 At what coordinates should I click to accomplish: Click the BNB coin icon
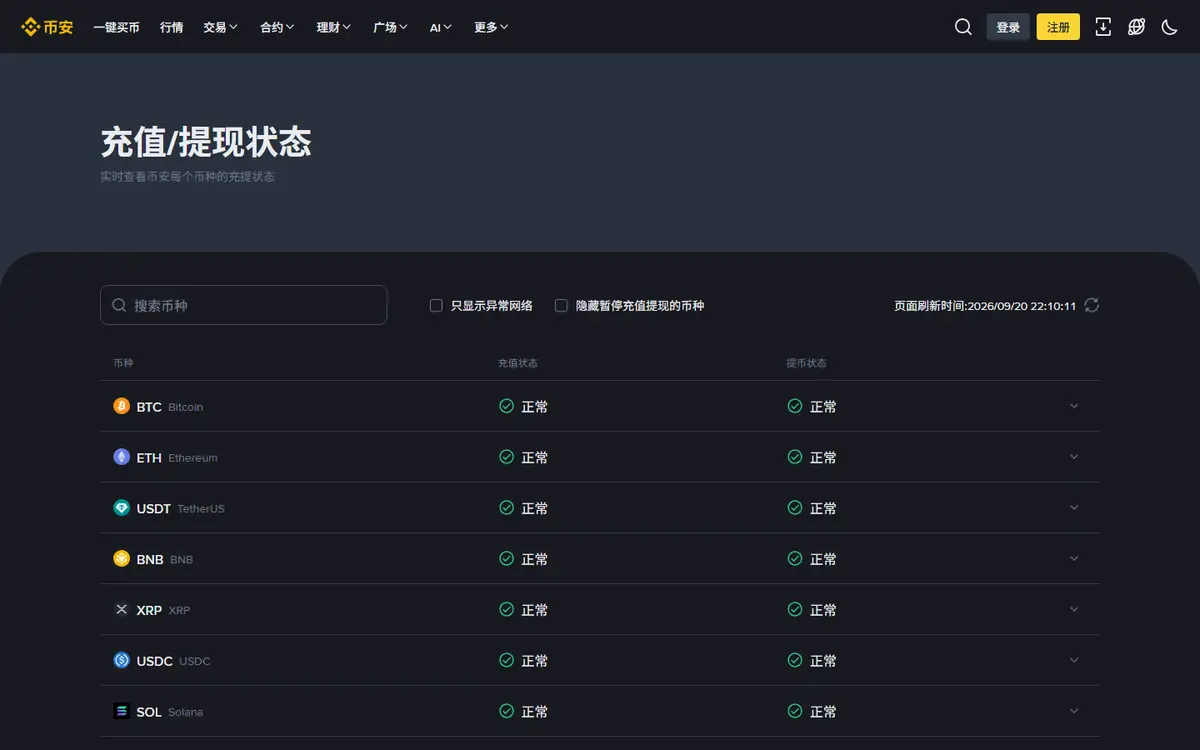(122, 559)
